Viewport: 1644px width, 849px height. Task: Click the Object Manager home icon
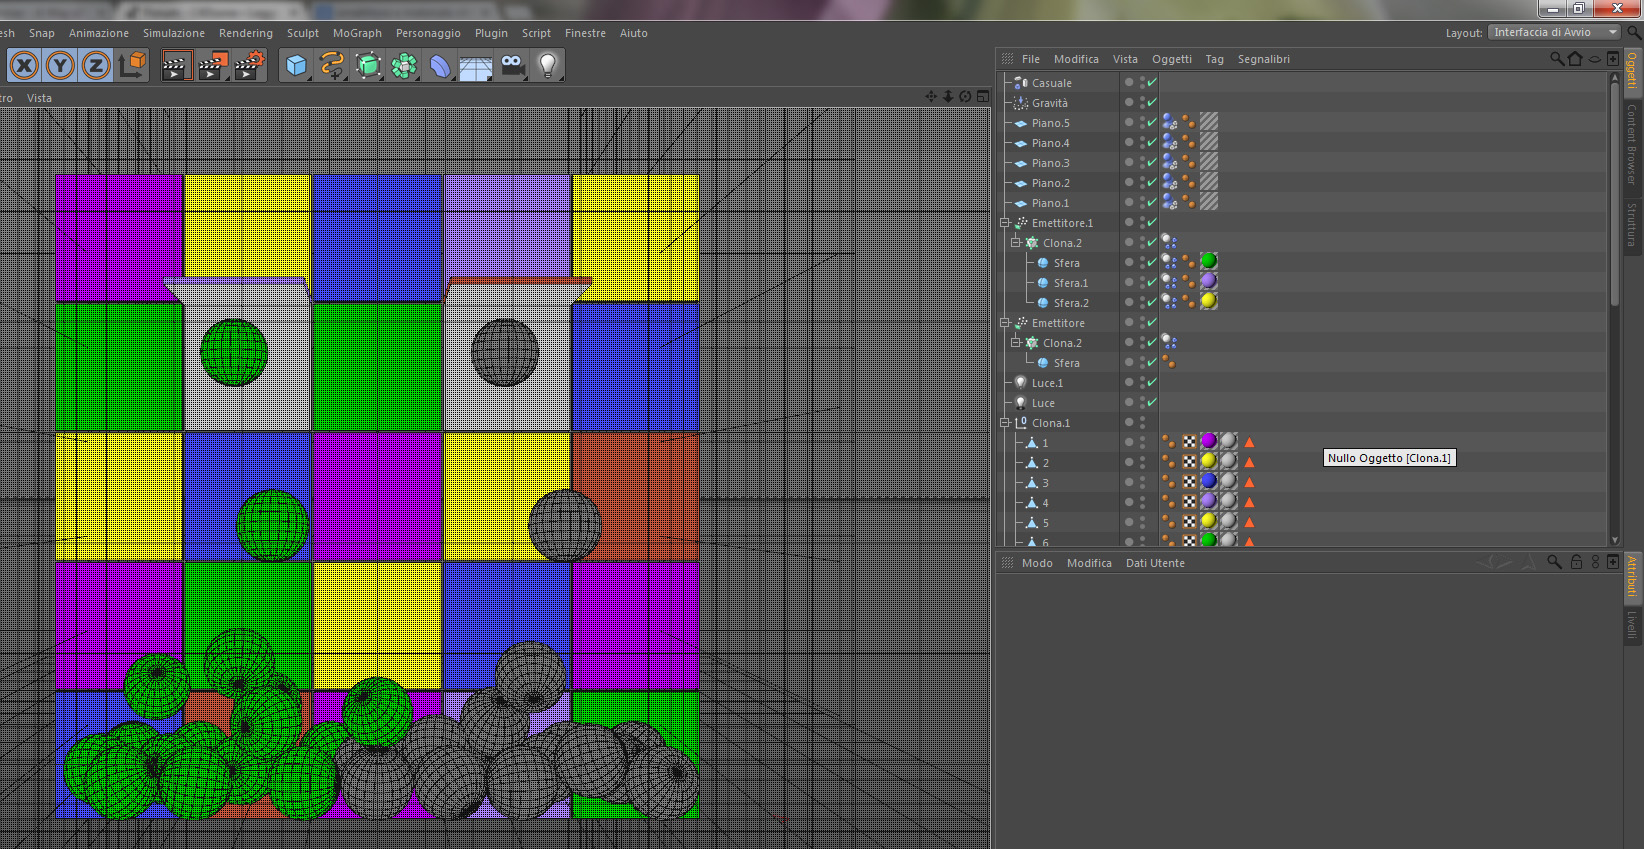(1575, 59)
